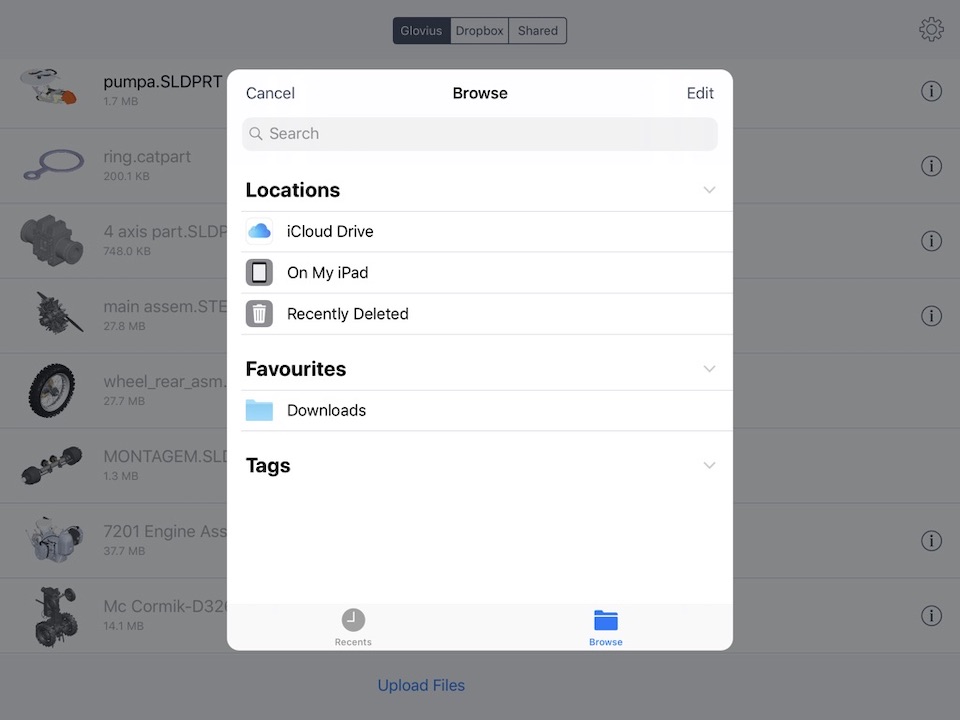Show info for pumpa.SLDPRT
The height and width of the screenshot is (720, 960).
931,91
